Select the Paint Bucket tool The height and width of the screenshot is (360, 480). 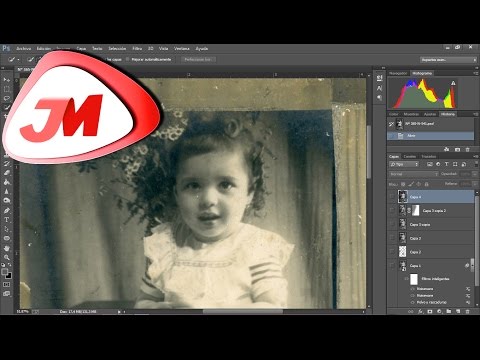point(6,182)
